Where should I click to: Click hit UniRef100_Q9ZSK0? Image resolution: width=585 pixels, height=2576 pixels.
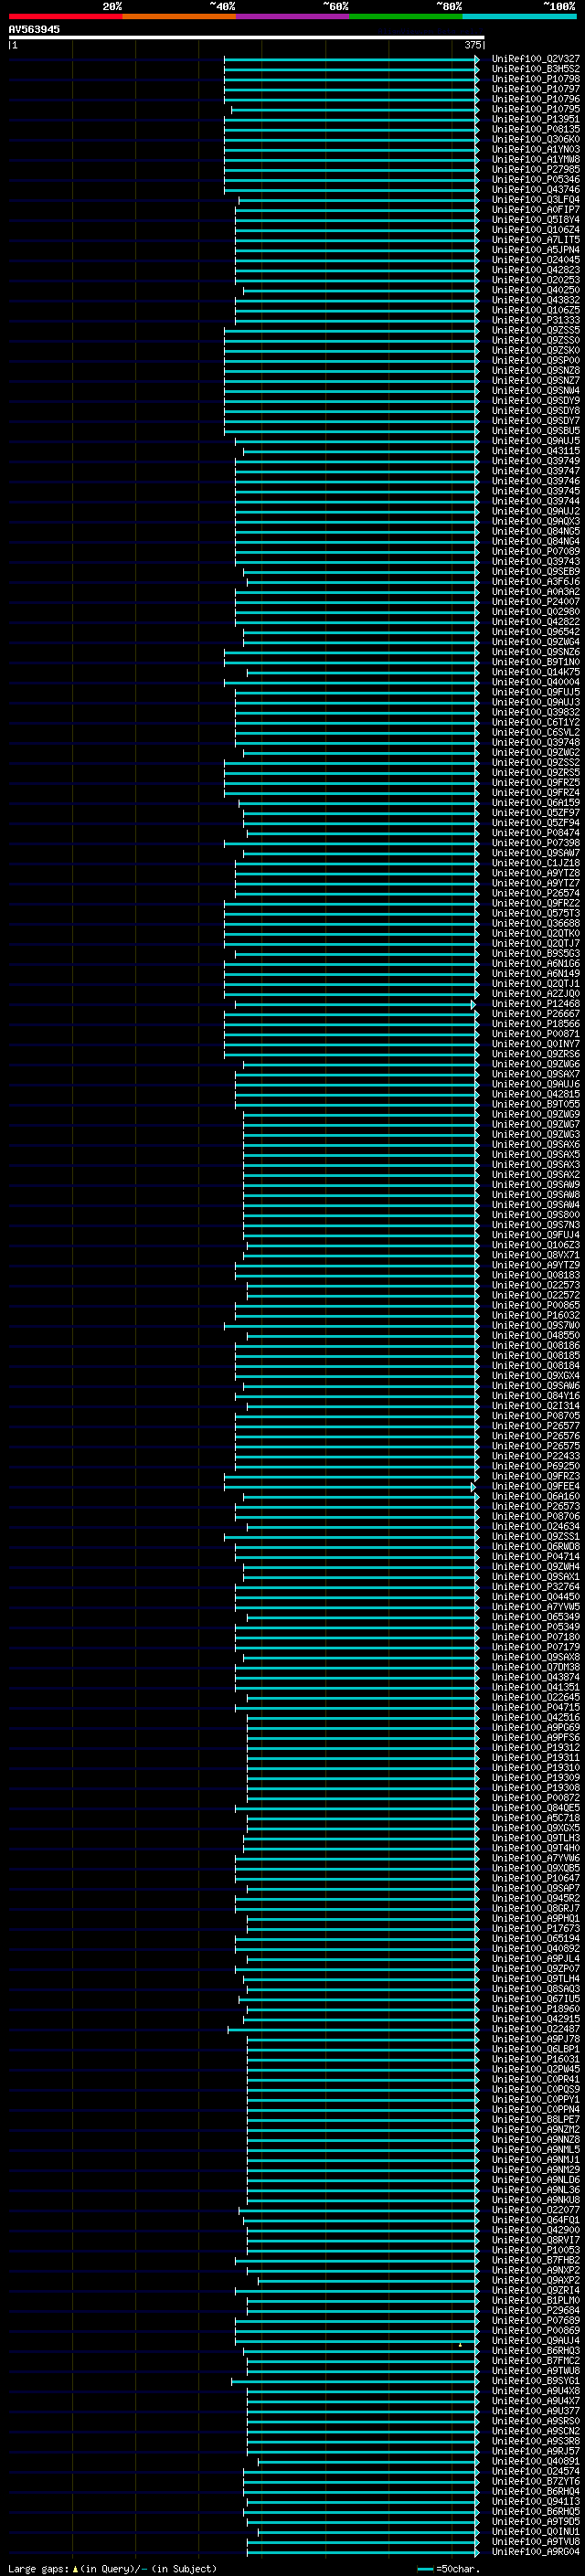[x=535, y=350]
